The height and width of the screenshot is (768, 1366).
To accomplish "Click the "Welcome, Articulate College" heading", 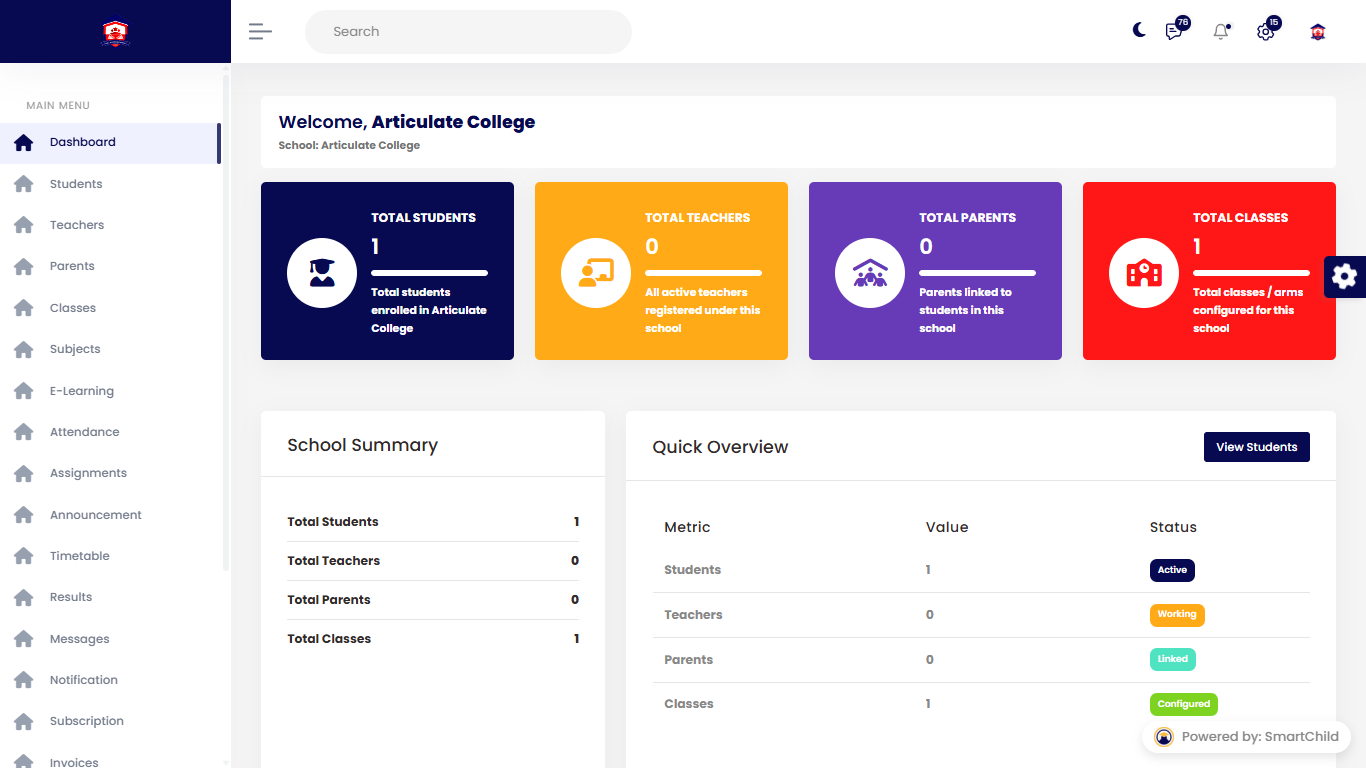I will tap(407, 122).
